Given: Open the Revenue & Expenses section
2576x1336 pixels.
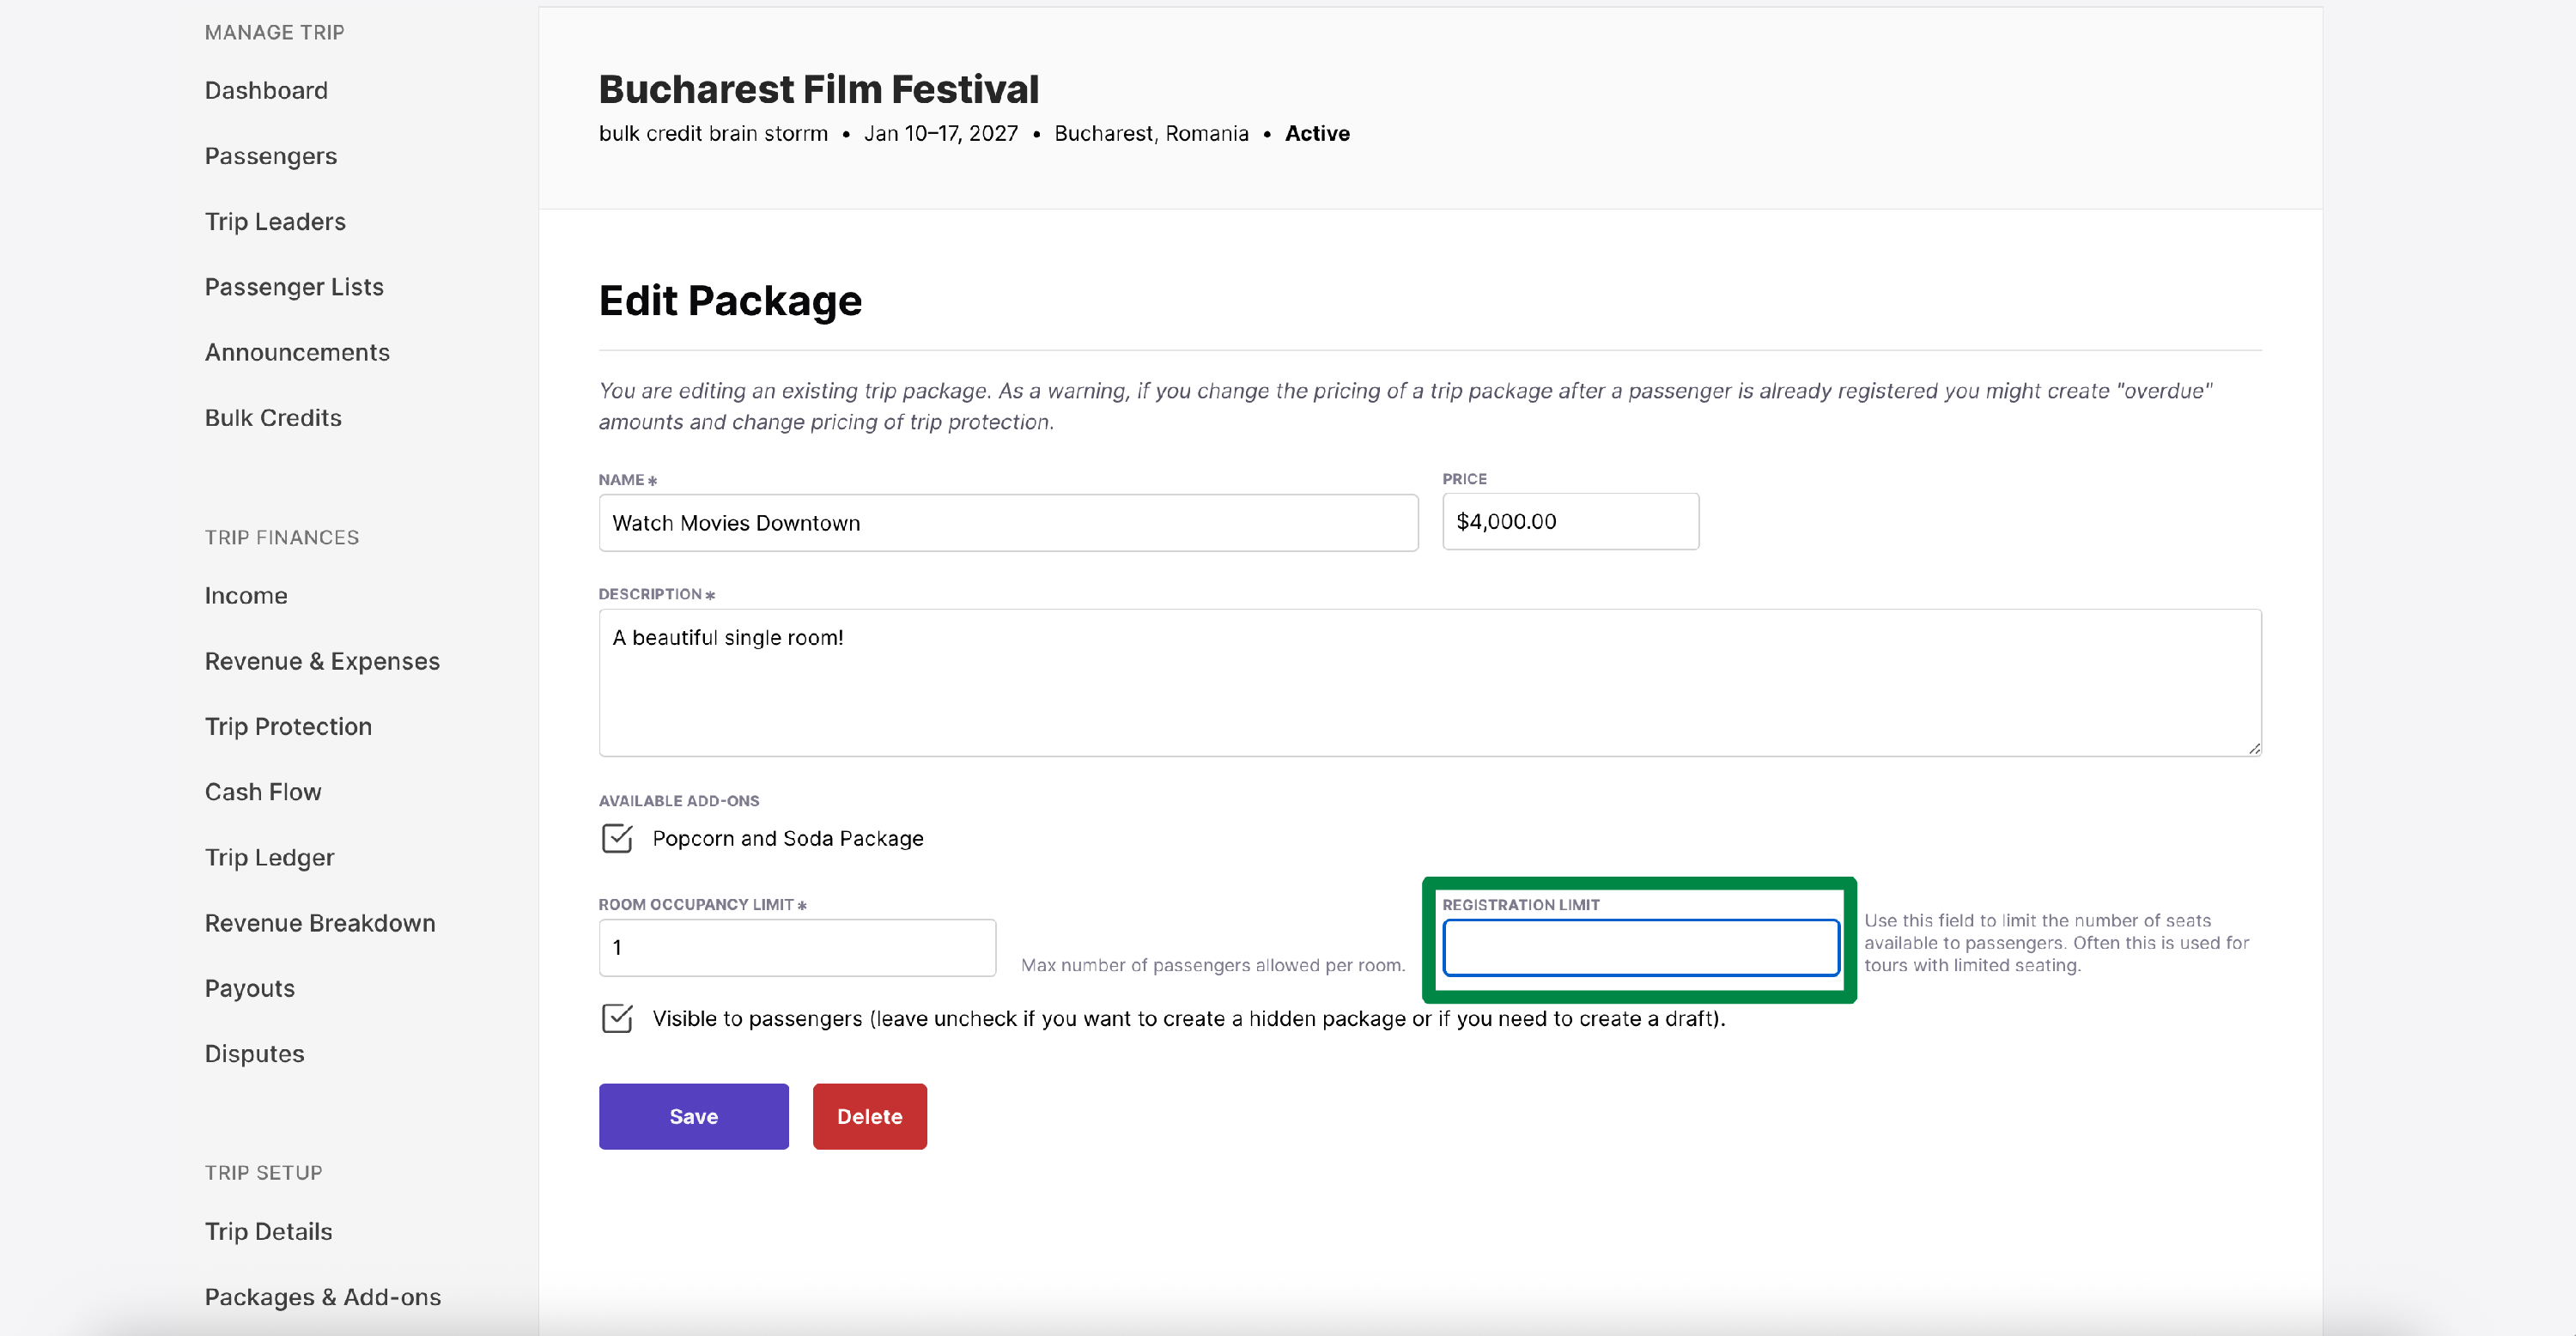Looking at the screenshot, I should tap(322, 661).
